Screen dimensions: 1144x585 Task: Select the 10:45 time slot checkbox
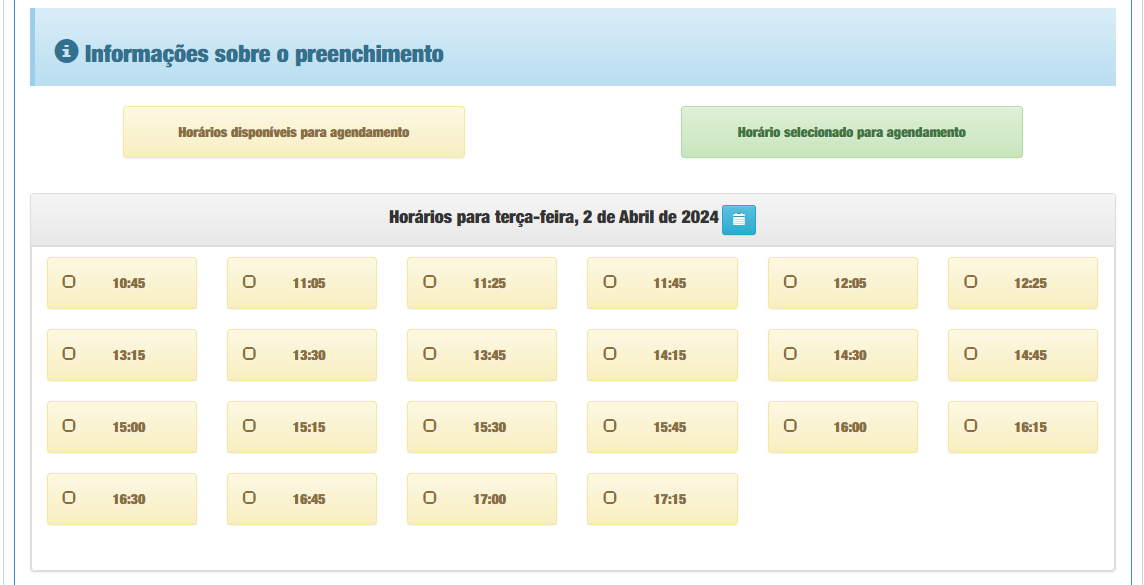click(69, 282)
